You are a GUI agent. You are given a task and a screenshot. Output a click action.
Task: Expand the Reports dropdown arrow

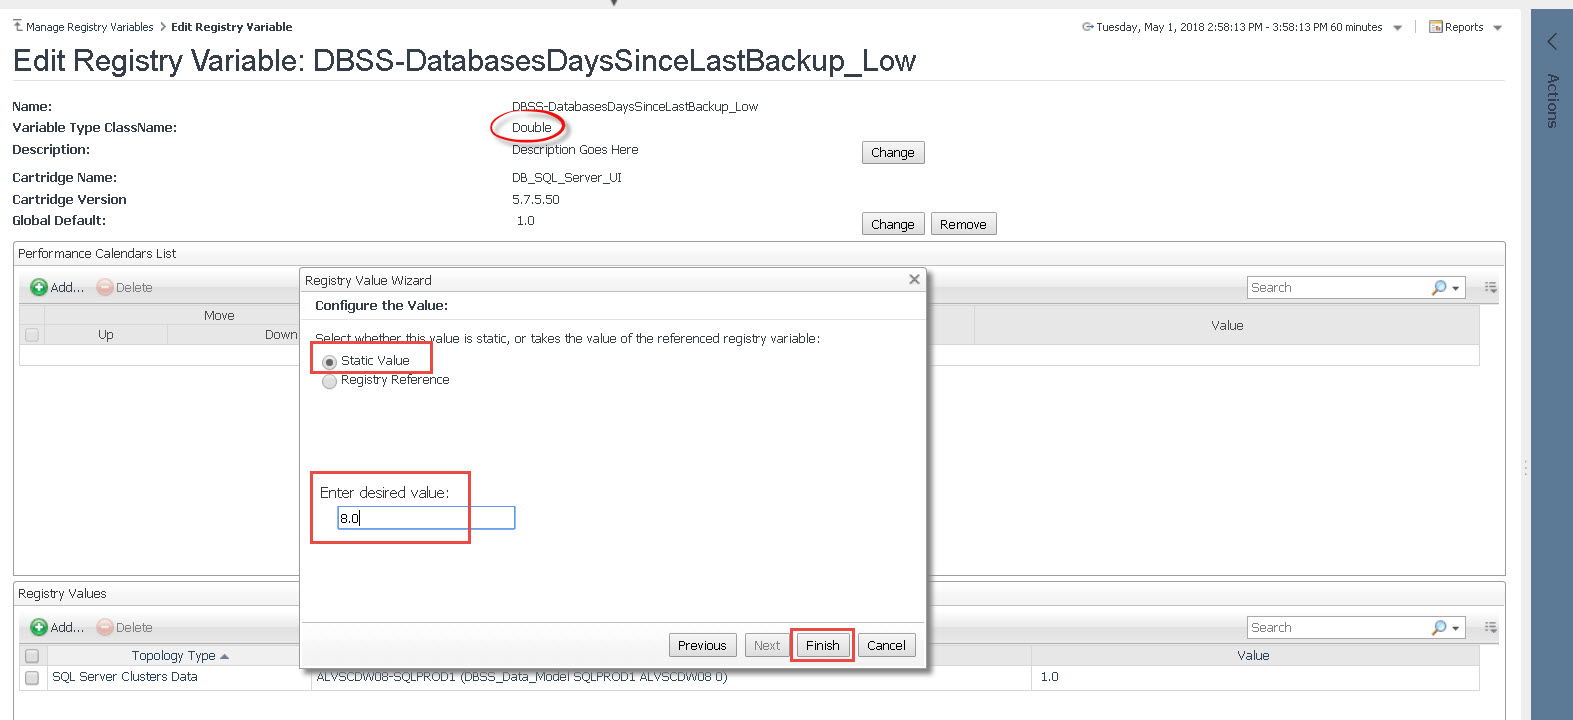(1497, 28)
